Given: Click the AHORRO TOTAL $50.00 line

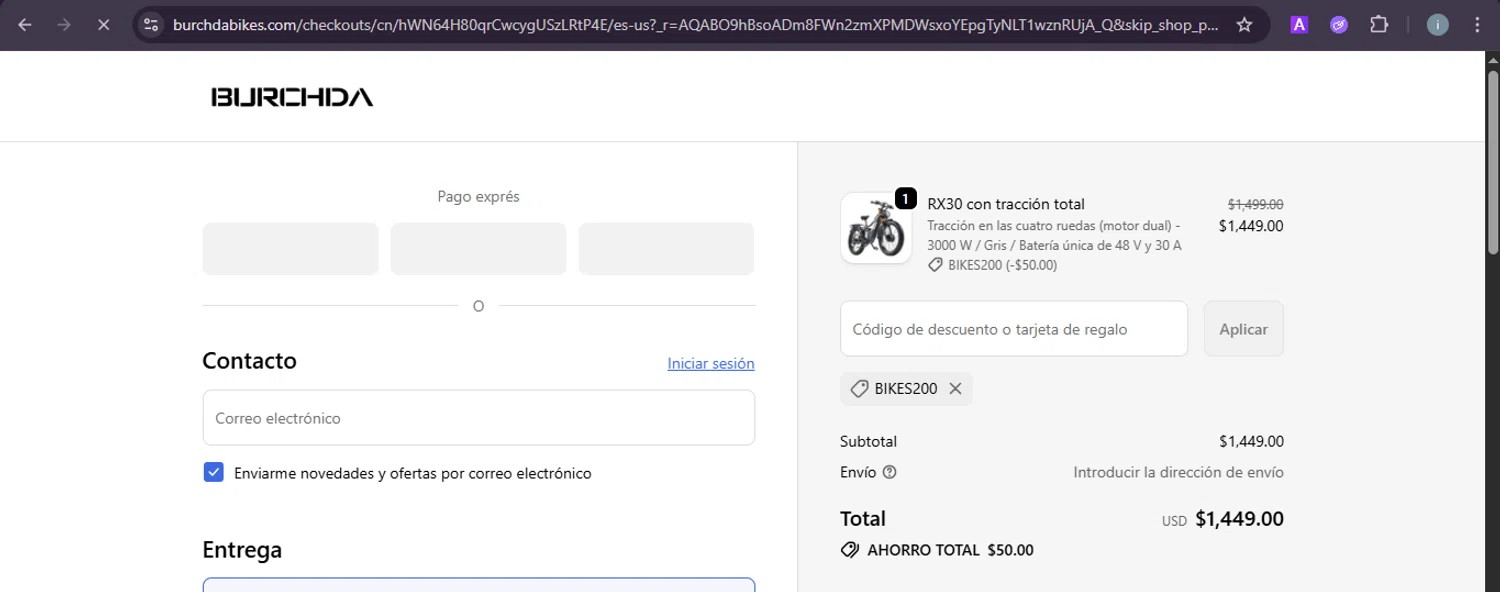Looking at the screenshot, I should 937,550.
